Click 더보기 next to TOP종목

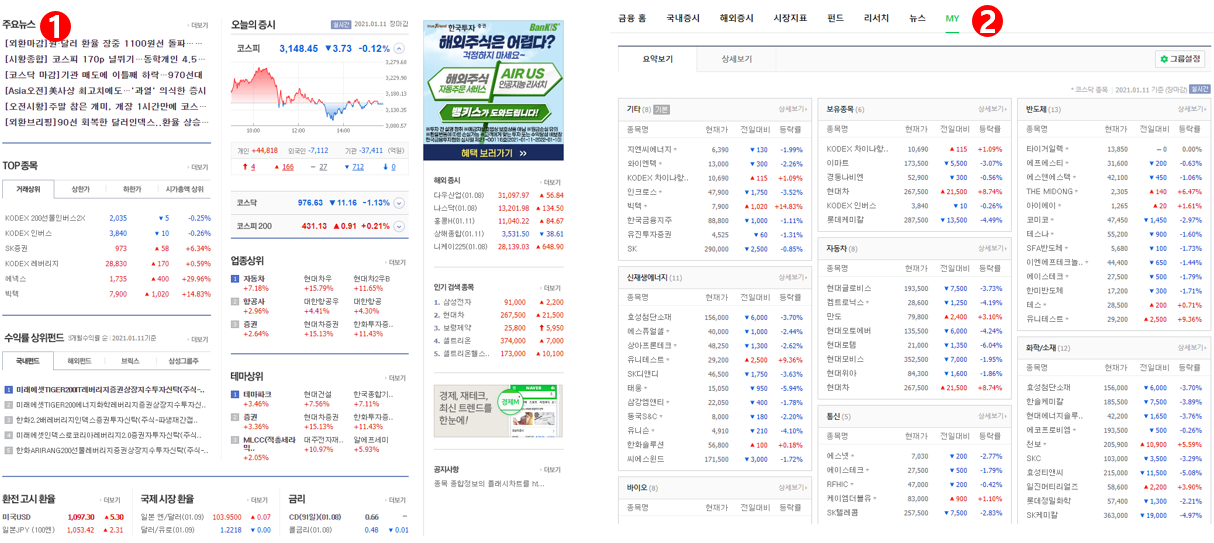click(199, 167)
